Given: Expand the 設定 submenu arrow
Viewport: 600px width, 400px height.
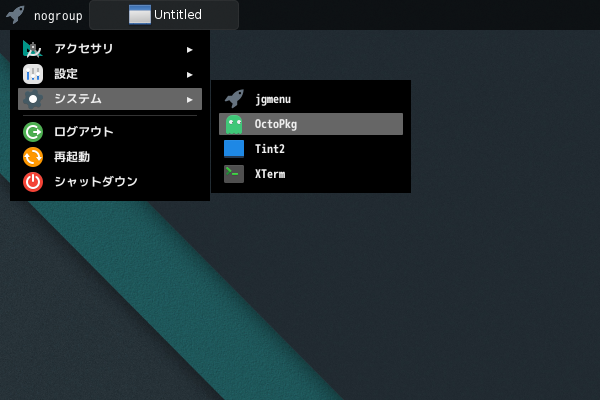Looking at the screenshot, I should click(x=189, y=75).
